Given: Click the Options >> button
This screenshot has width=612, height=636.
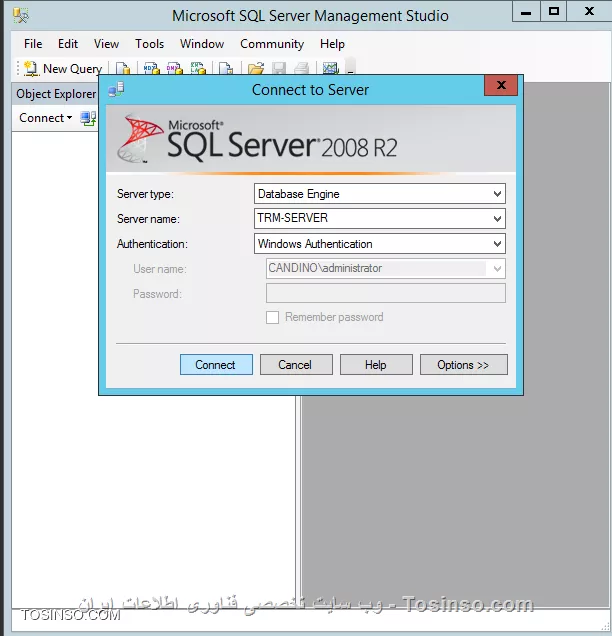Looking at the screenshot, I should pyautogui.click(x=464, y=365).
